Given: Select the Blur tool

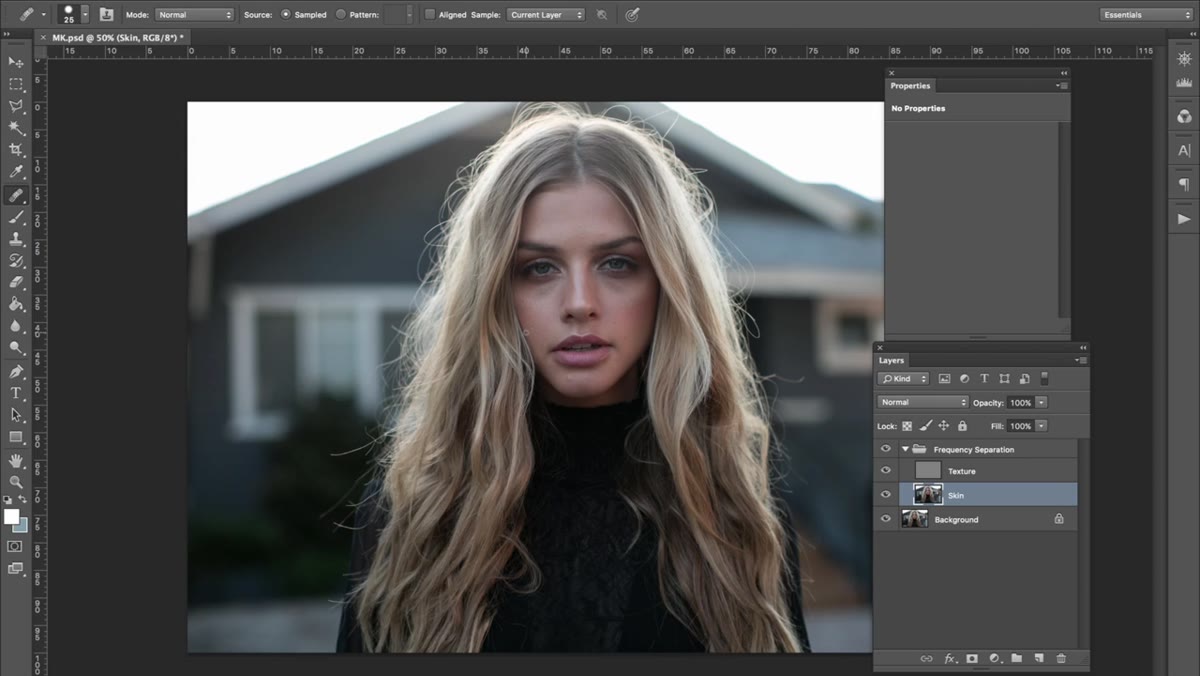Looking at the screenshot, I should [16, 326].
